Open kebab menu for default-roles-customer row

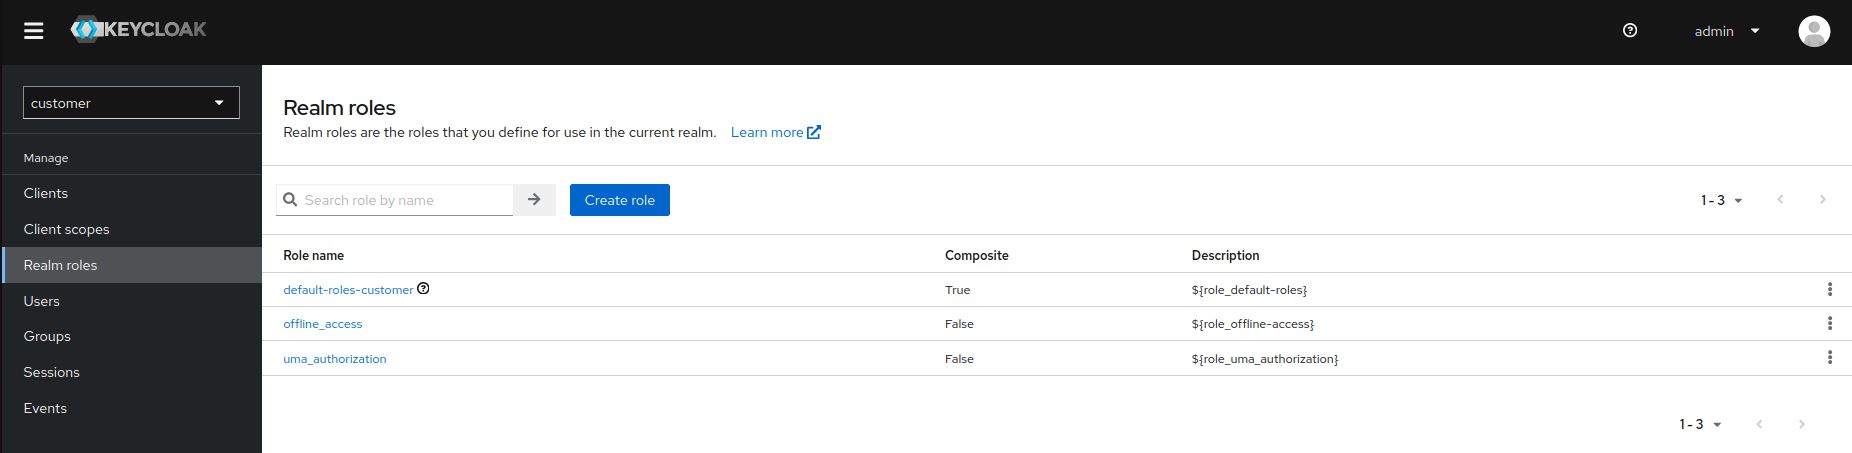[x=1829, y=289]
